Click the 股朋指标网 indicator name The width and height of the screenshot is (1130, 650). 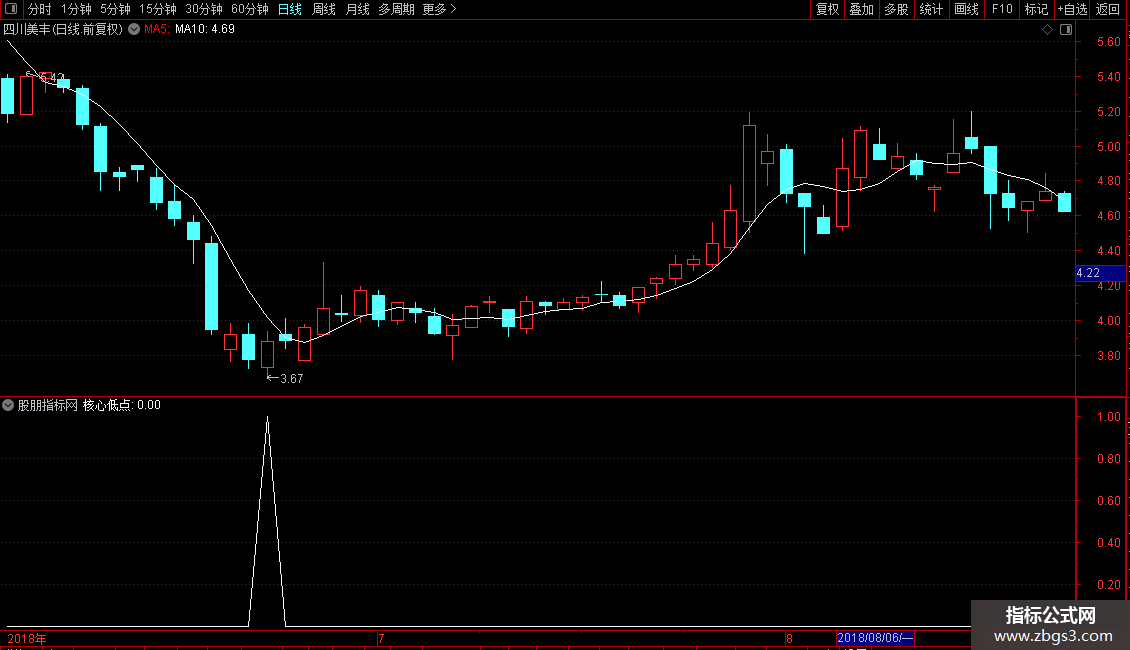(48, 405)
